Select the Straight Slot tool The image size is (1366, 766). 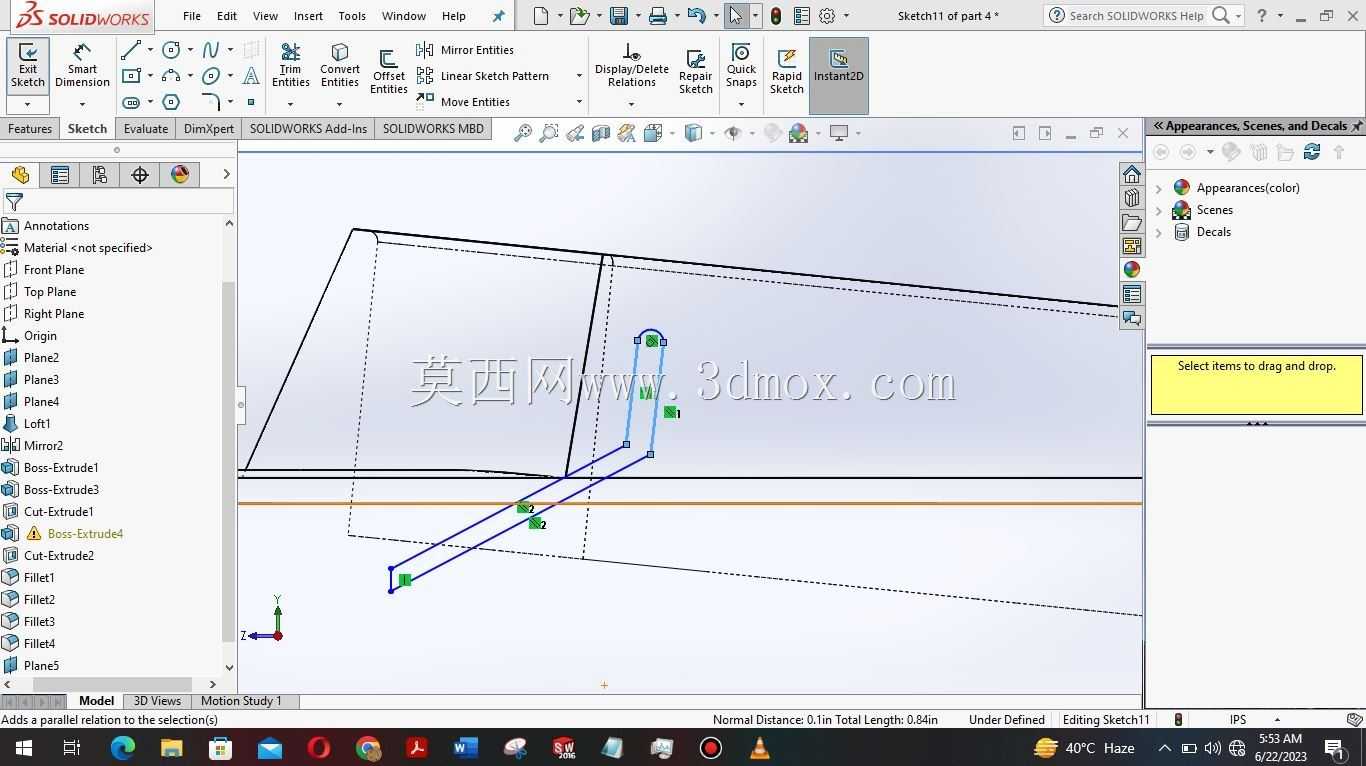pyautogui.click(x=131, y=102)
